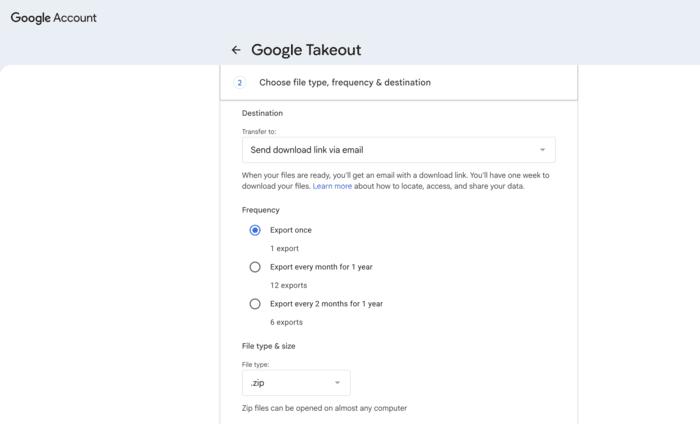
Task: Open the 'Send download link via email' dropdown
Action: (x=398, y=150)
